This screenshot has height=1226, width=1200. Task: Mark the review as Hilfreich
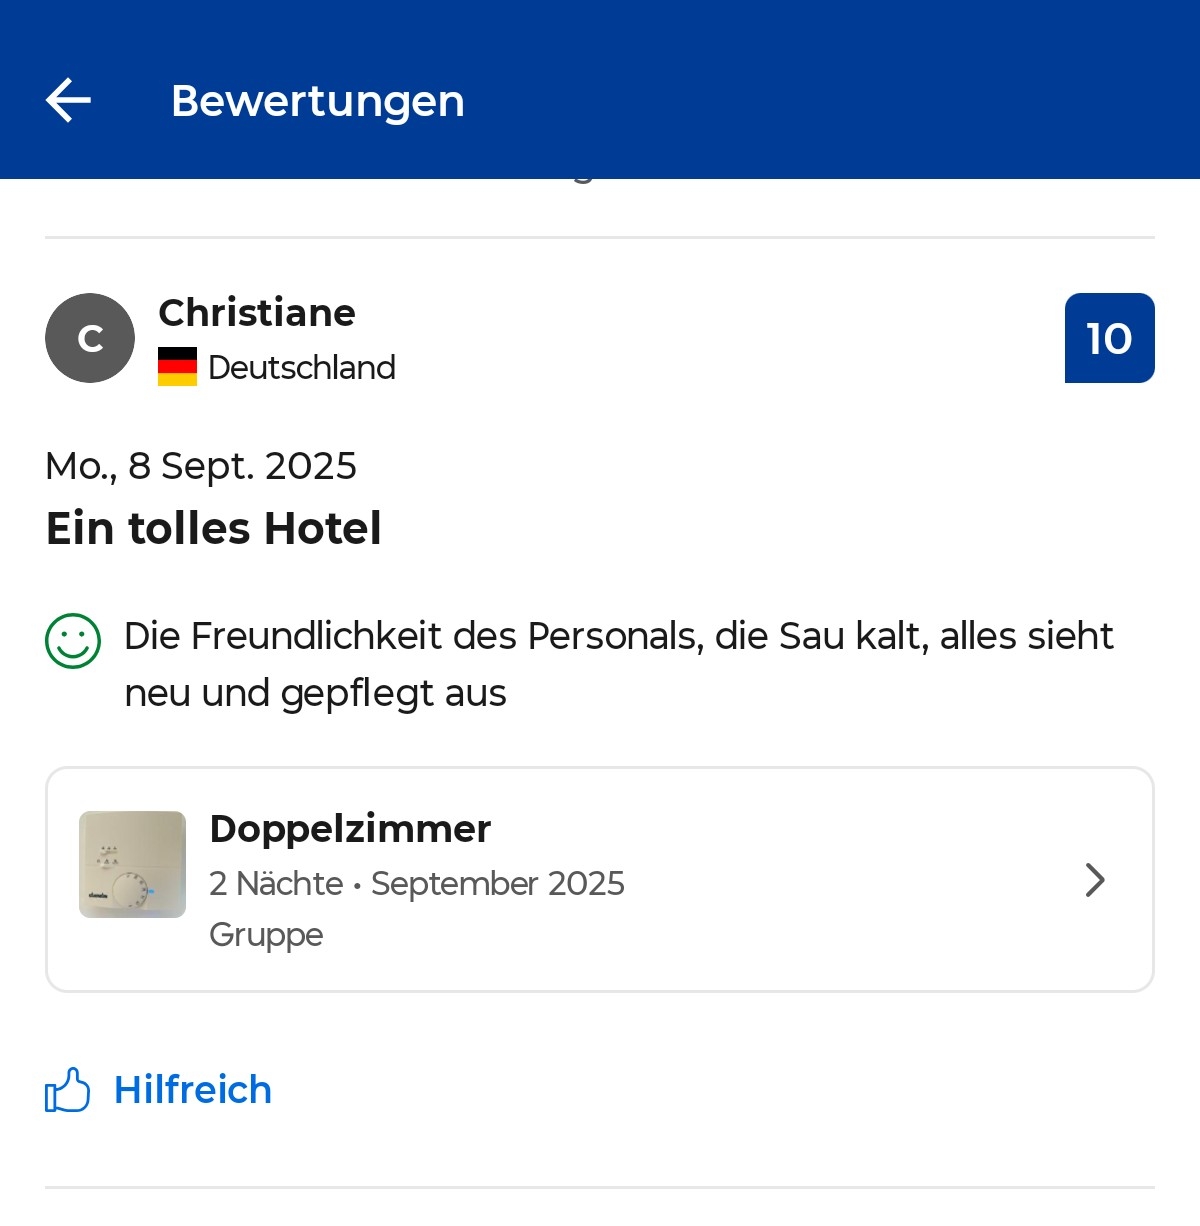pos(193,1090)
